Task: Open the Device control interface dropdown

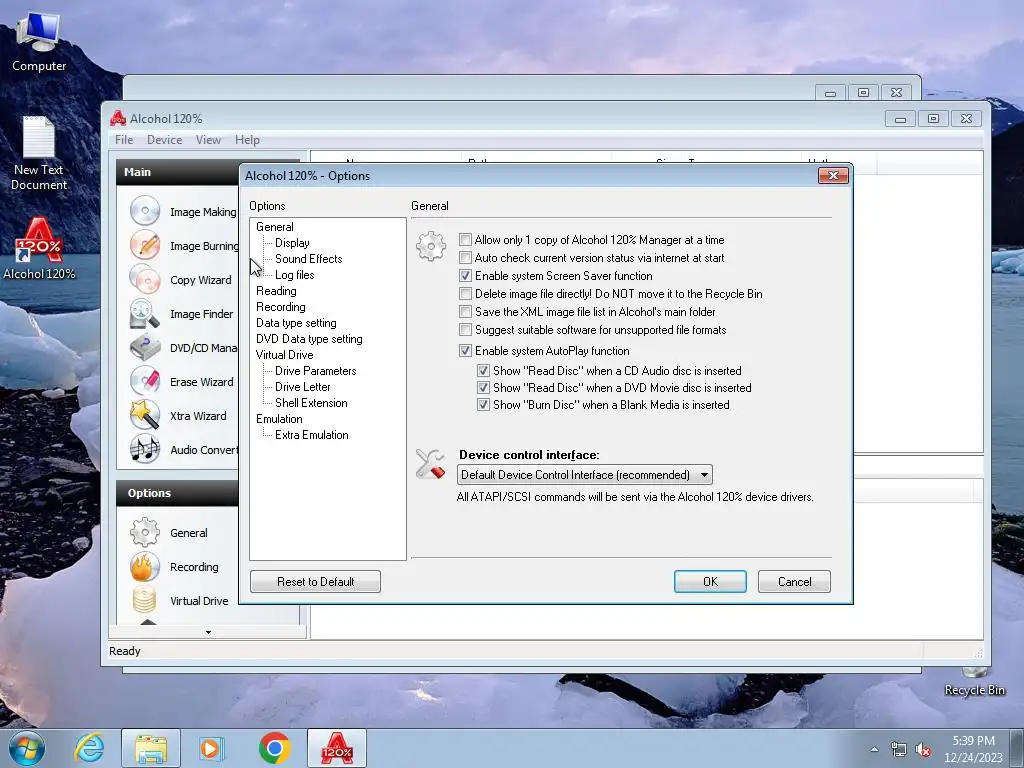Action: [x=584, y=475]
